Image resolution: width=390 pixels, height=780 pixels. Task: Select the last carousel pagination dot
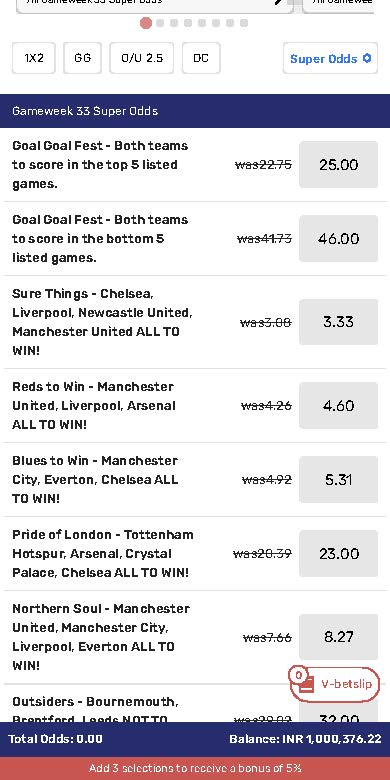point(244,23)
